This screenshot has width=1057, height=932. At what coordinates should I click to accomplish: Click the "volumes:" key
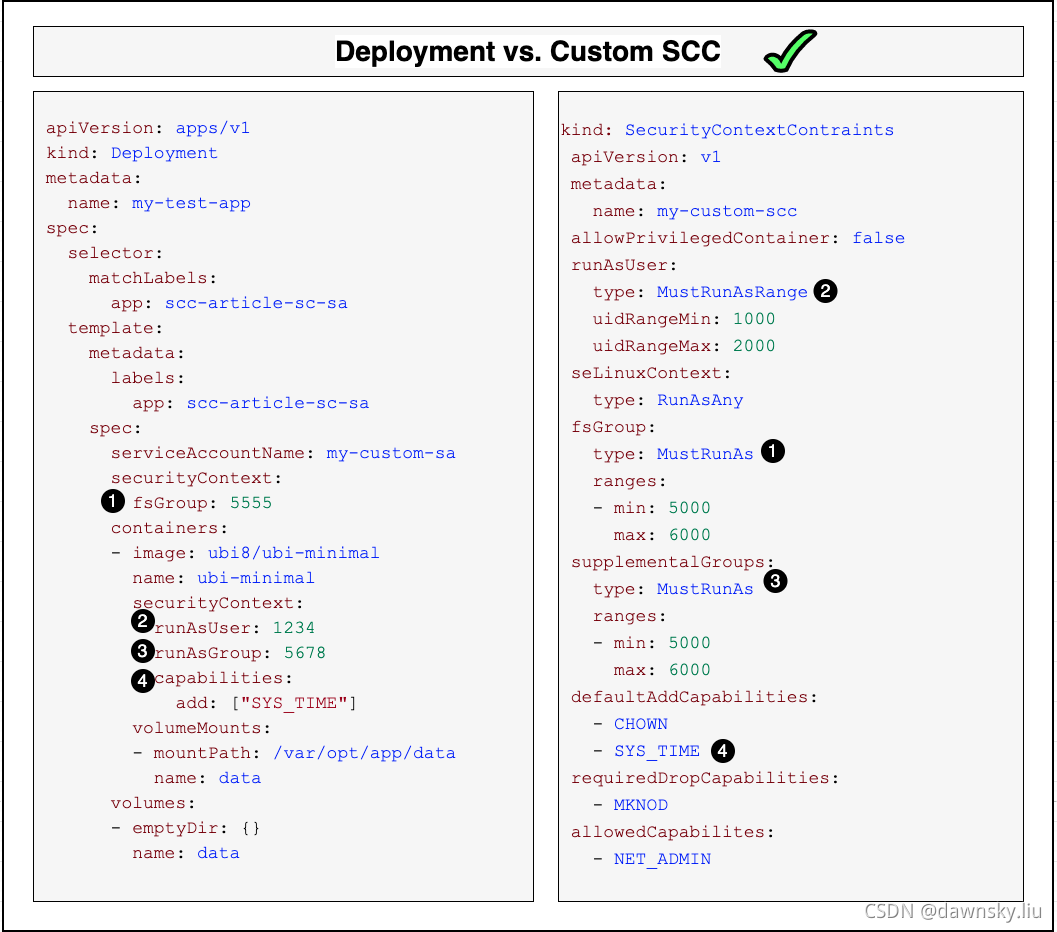[x=153, y=803]
